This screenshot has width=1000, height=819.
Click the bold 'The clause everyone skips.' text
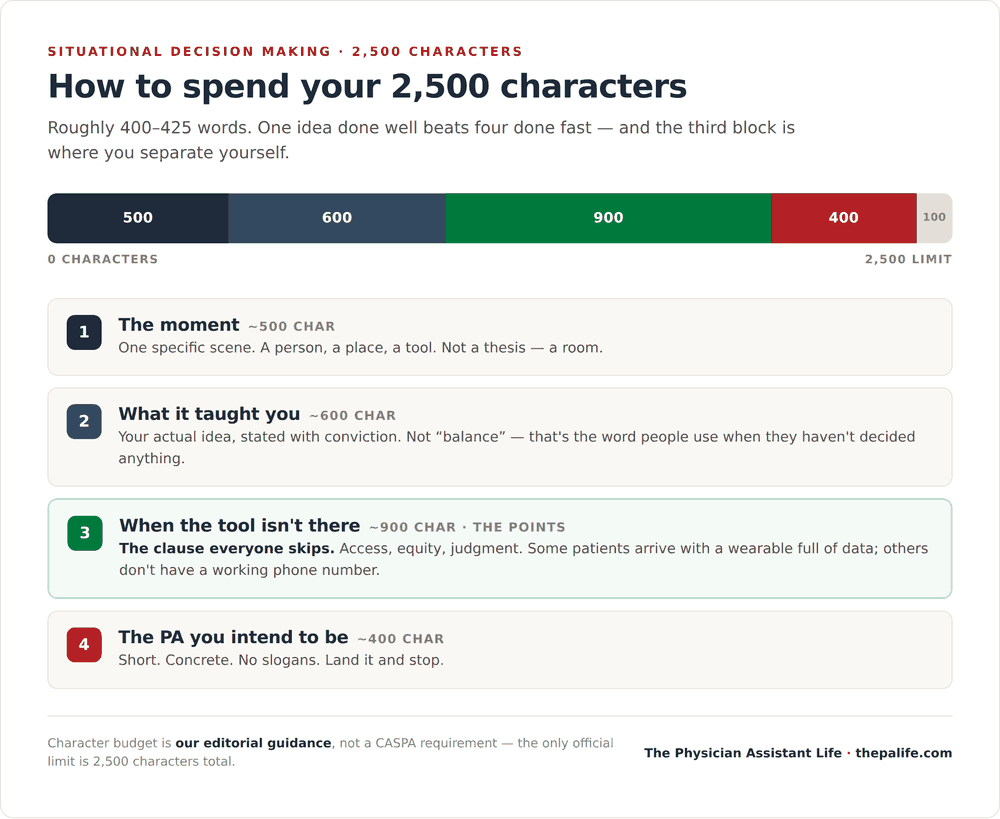226,549
